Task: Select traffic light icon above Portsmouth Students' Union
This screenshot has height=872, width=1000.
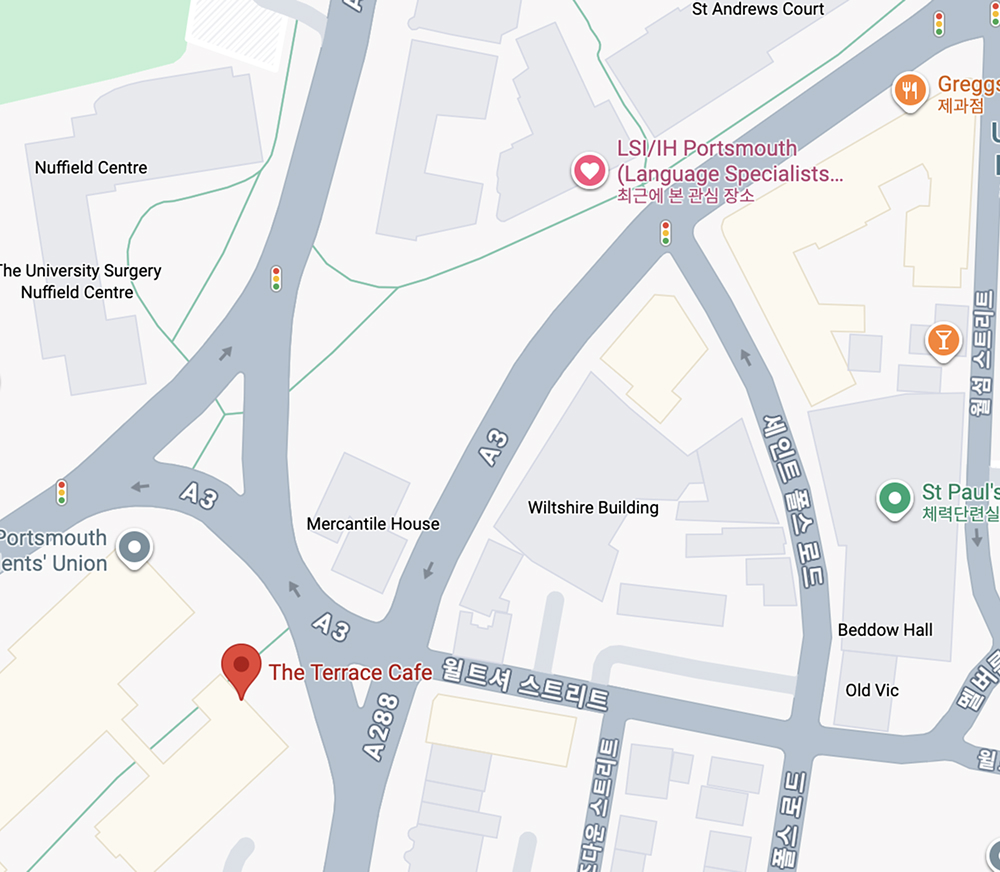Action: coord(62,492)
